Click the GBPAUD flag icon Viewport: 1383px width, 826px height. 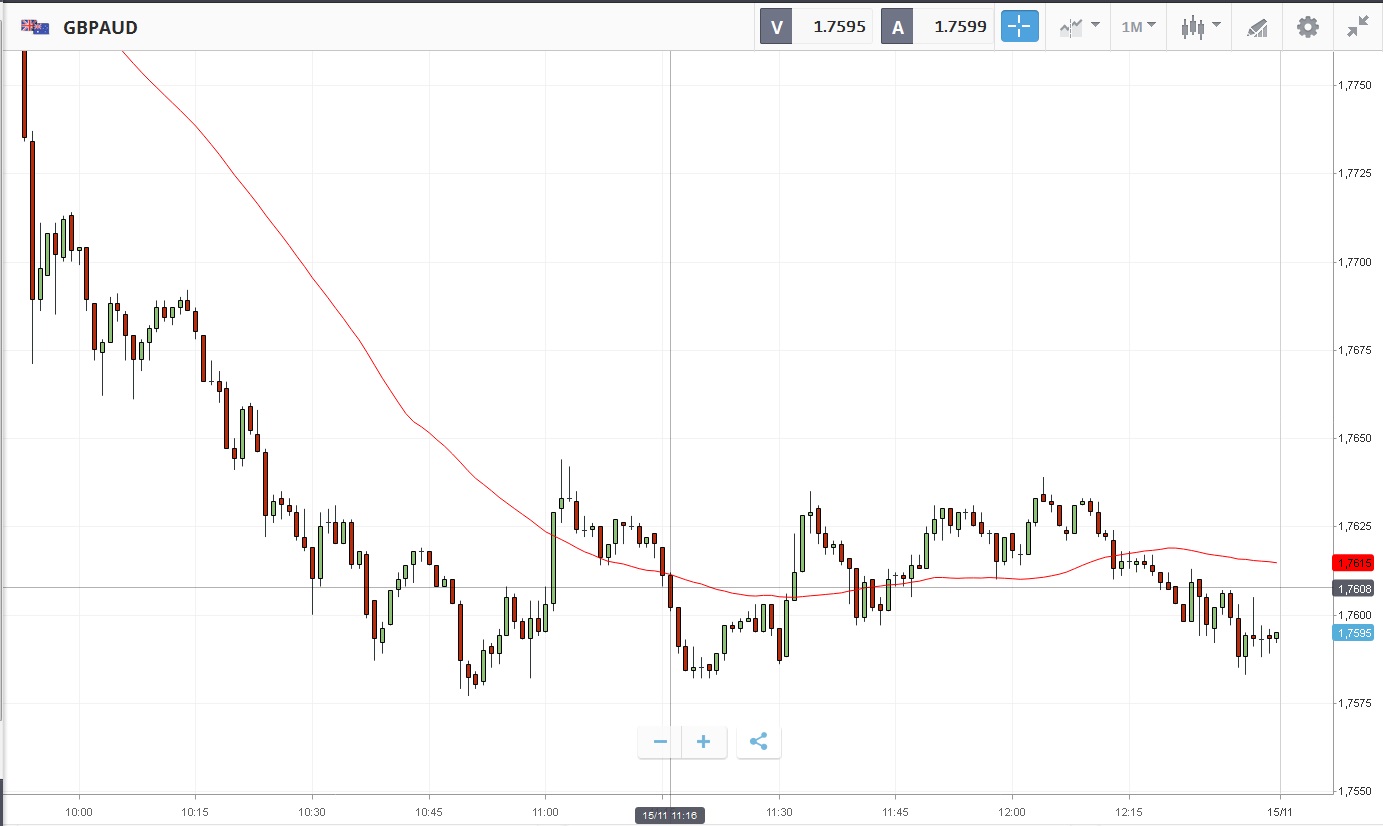coord(36,27)
